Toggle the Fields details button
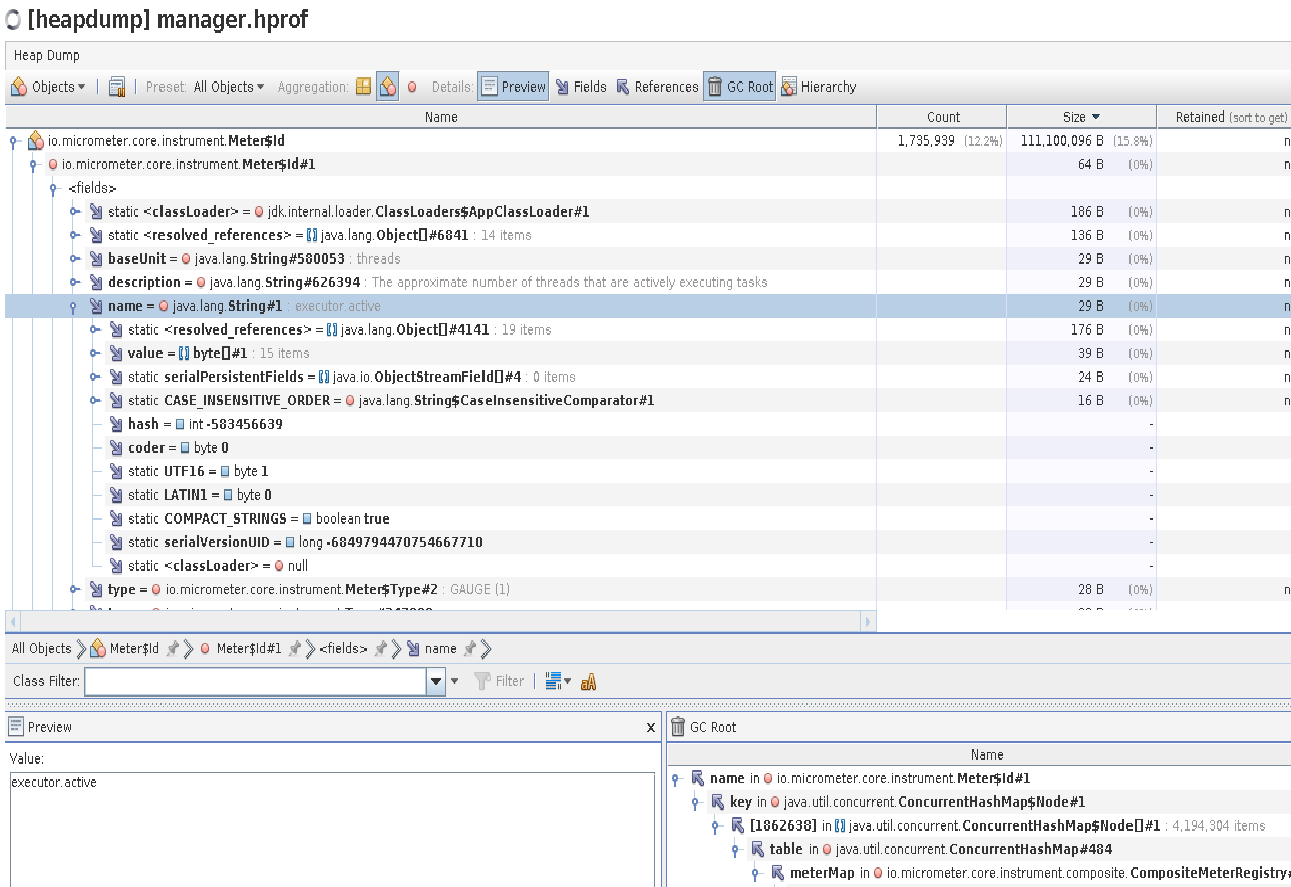The width and height of the screenshot is (1291, 887). (581, 87)
